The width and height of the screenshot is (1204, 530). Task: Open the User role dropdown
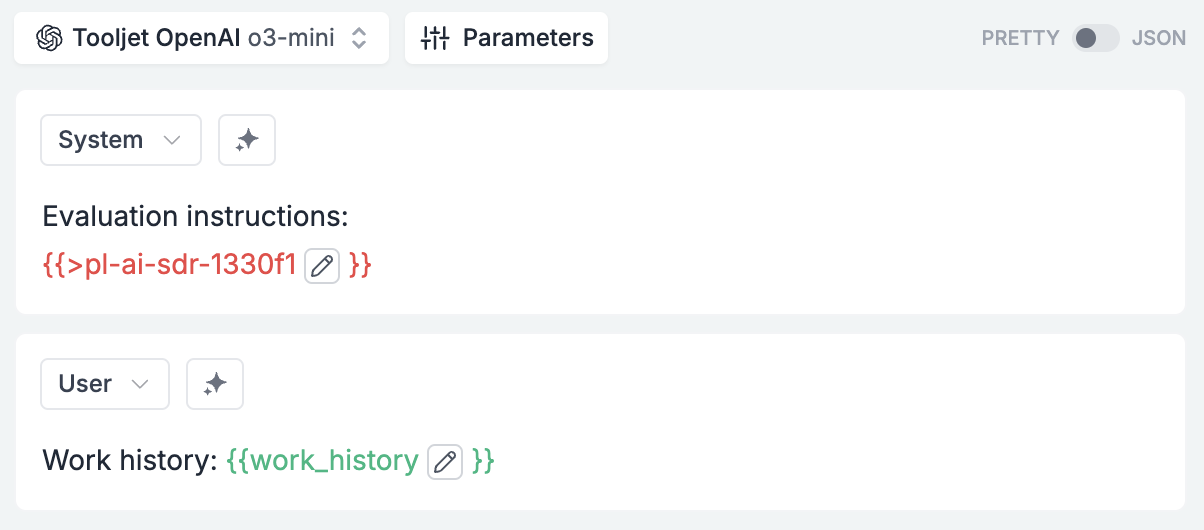pos(105,384)
